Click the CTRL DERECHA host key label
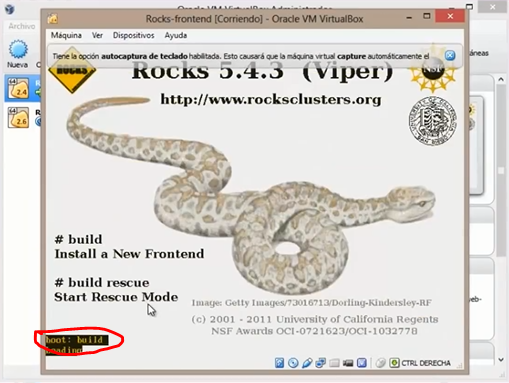The image size is (509, 383). coord(426,363)
